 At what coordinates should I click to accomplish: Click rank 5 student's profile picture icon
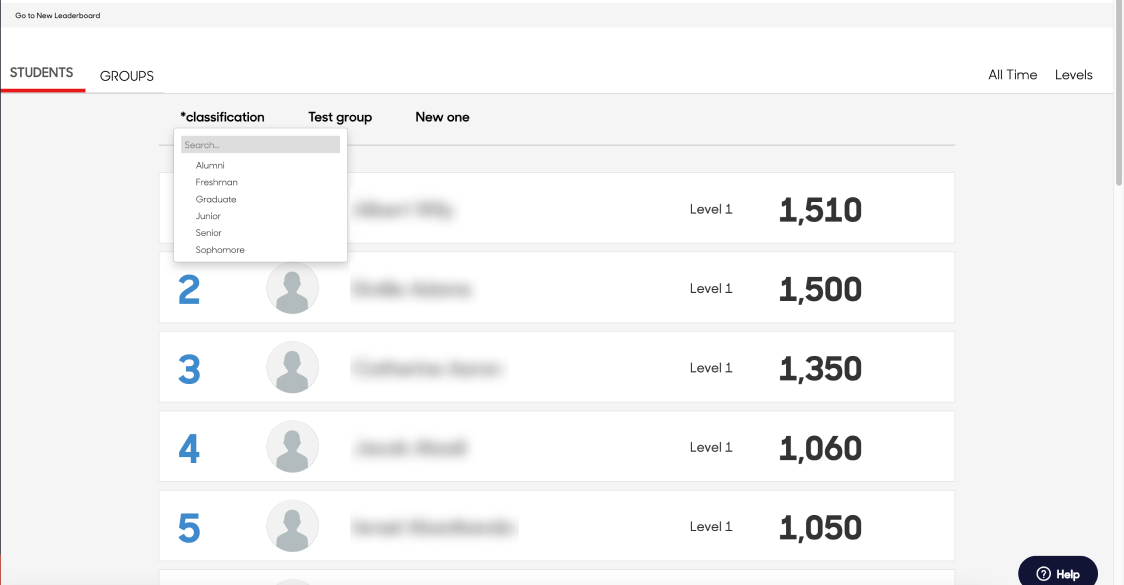292,526
